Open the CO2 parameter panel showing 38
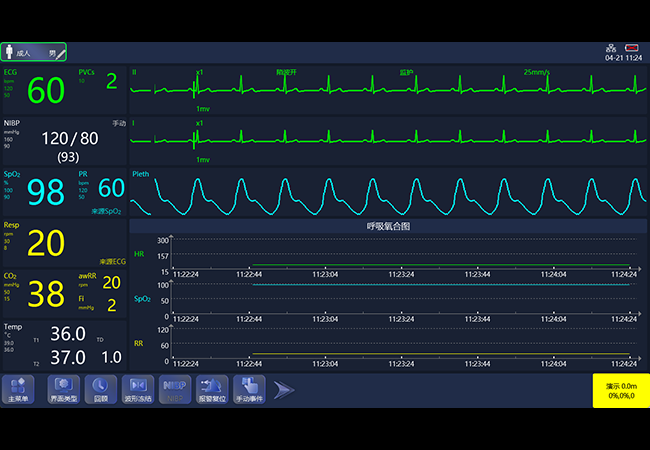The image size is (650, 450). tap(44, 294)
